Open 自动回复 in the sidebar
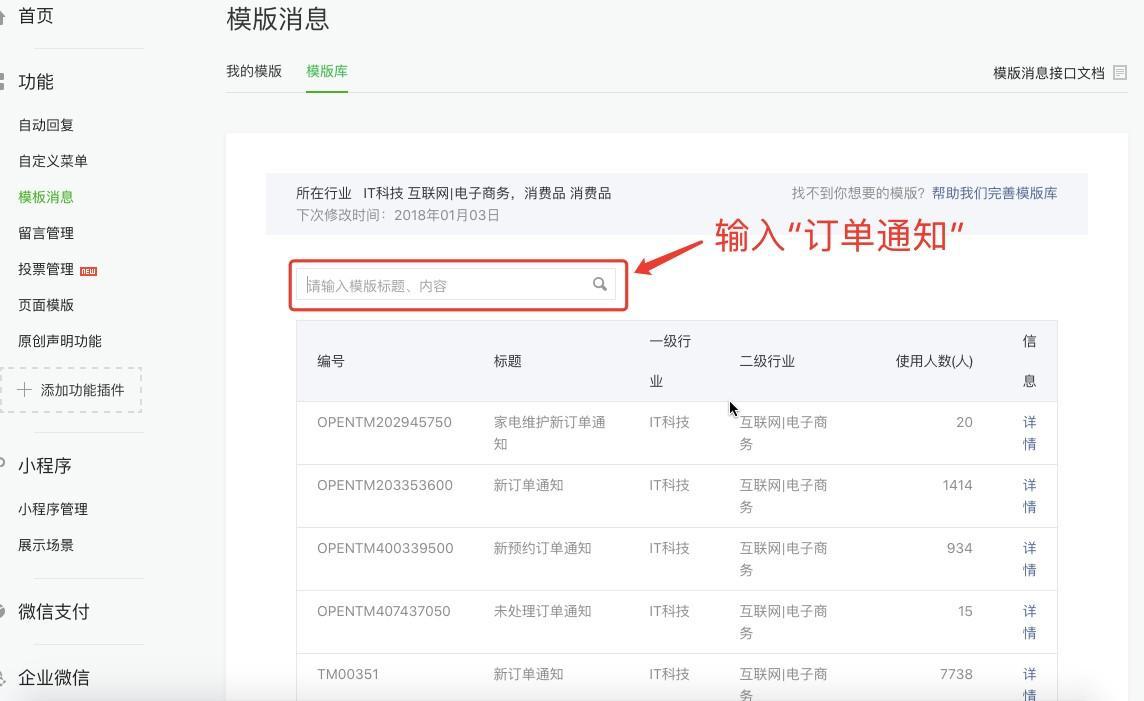This screenshot has width=1144, height=701. coord(46,125)
